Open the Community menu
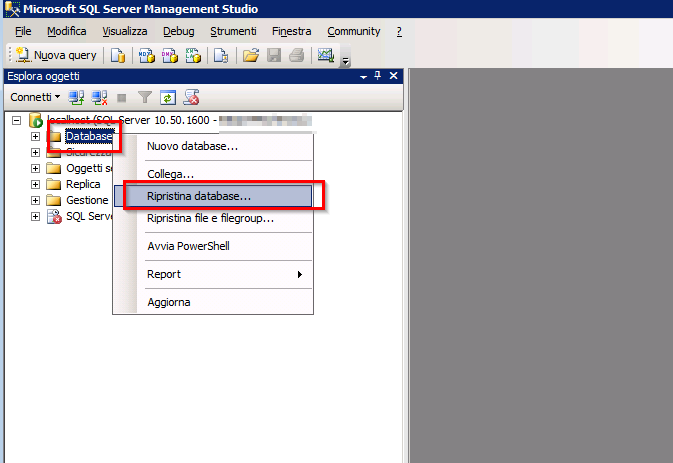Image resolution: width=673 pixels, height=463 pixels. pos(354,31)
